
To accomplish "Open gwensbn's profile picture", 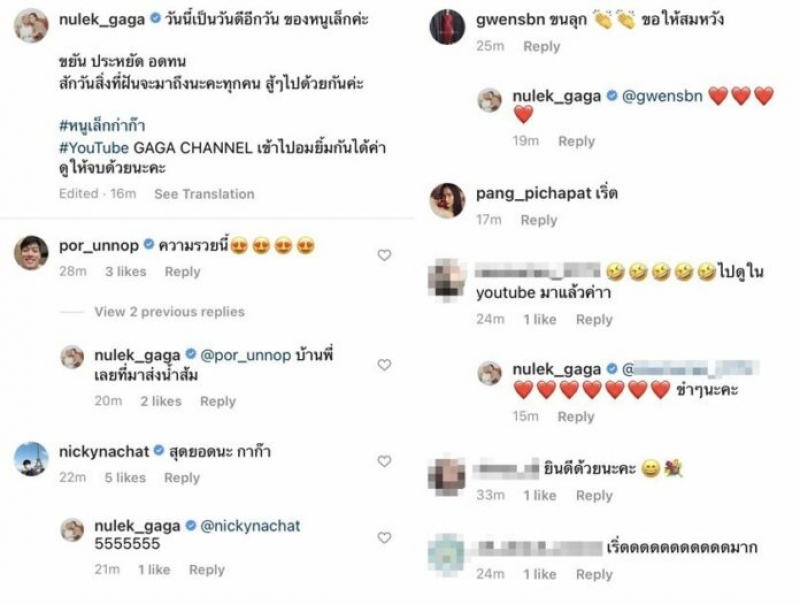I will [x=447, y=27].
